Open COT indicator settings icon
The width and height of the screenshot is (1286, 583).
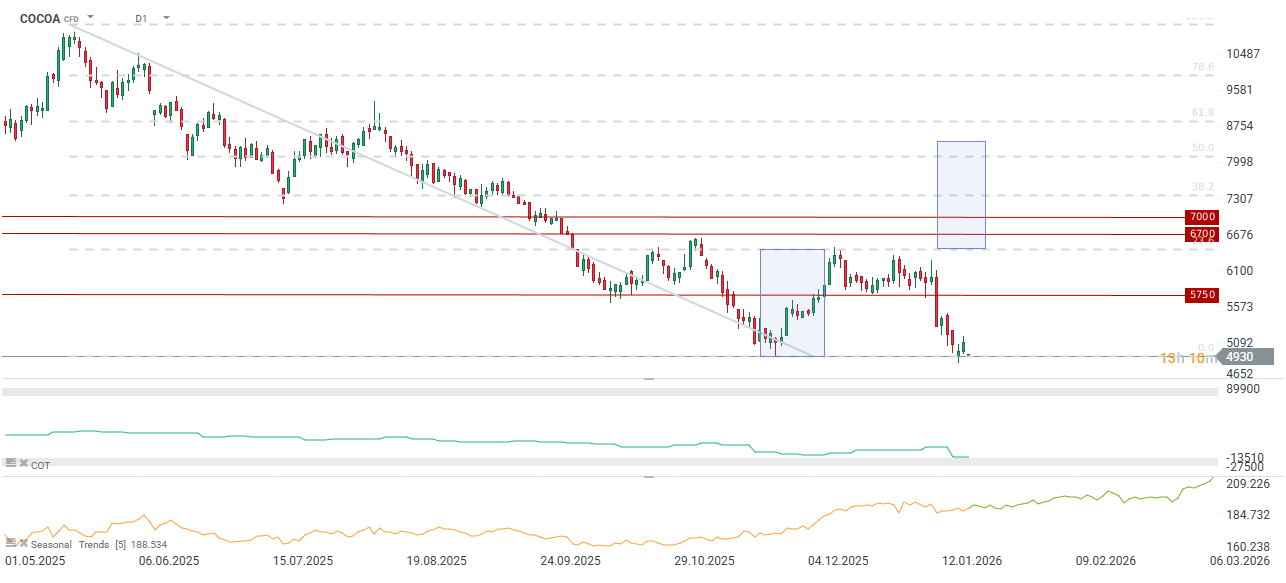(11, 464)
